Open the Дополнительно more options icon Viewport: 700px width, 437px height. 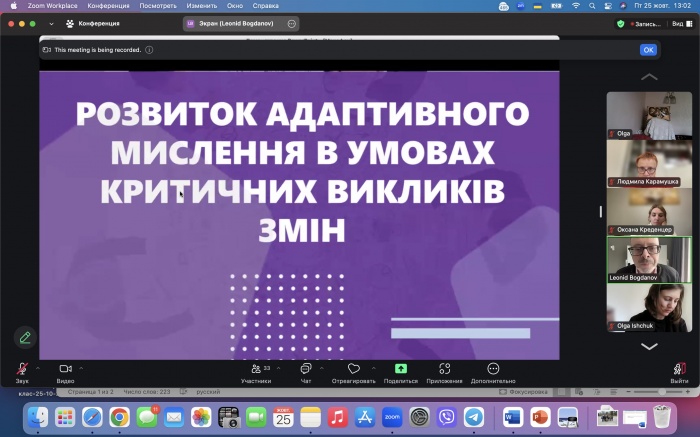pos(493,369)
